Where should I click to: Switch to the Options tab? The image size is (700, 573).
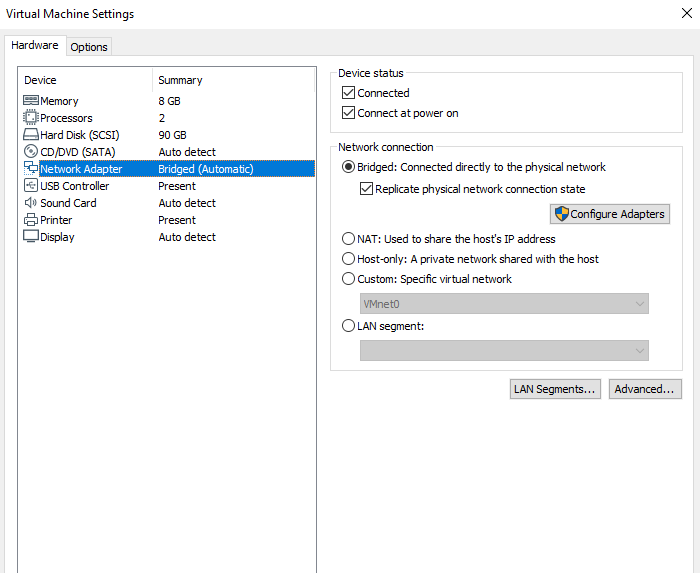pyautogui.click(x=89, y=47)
